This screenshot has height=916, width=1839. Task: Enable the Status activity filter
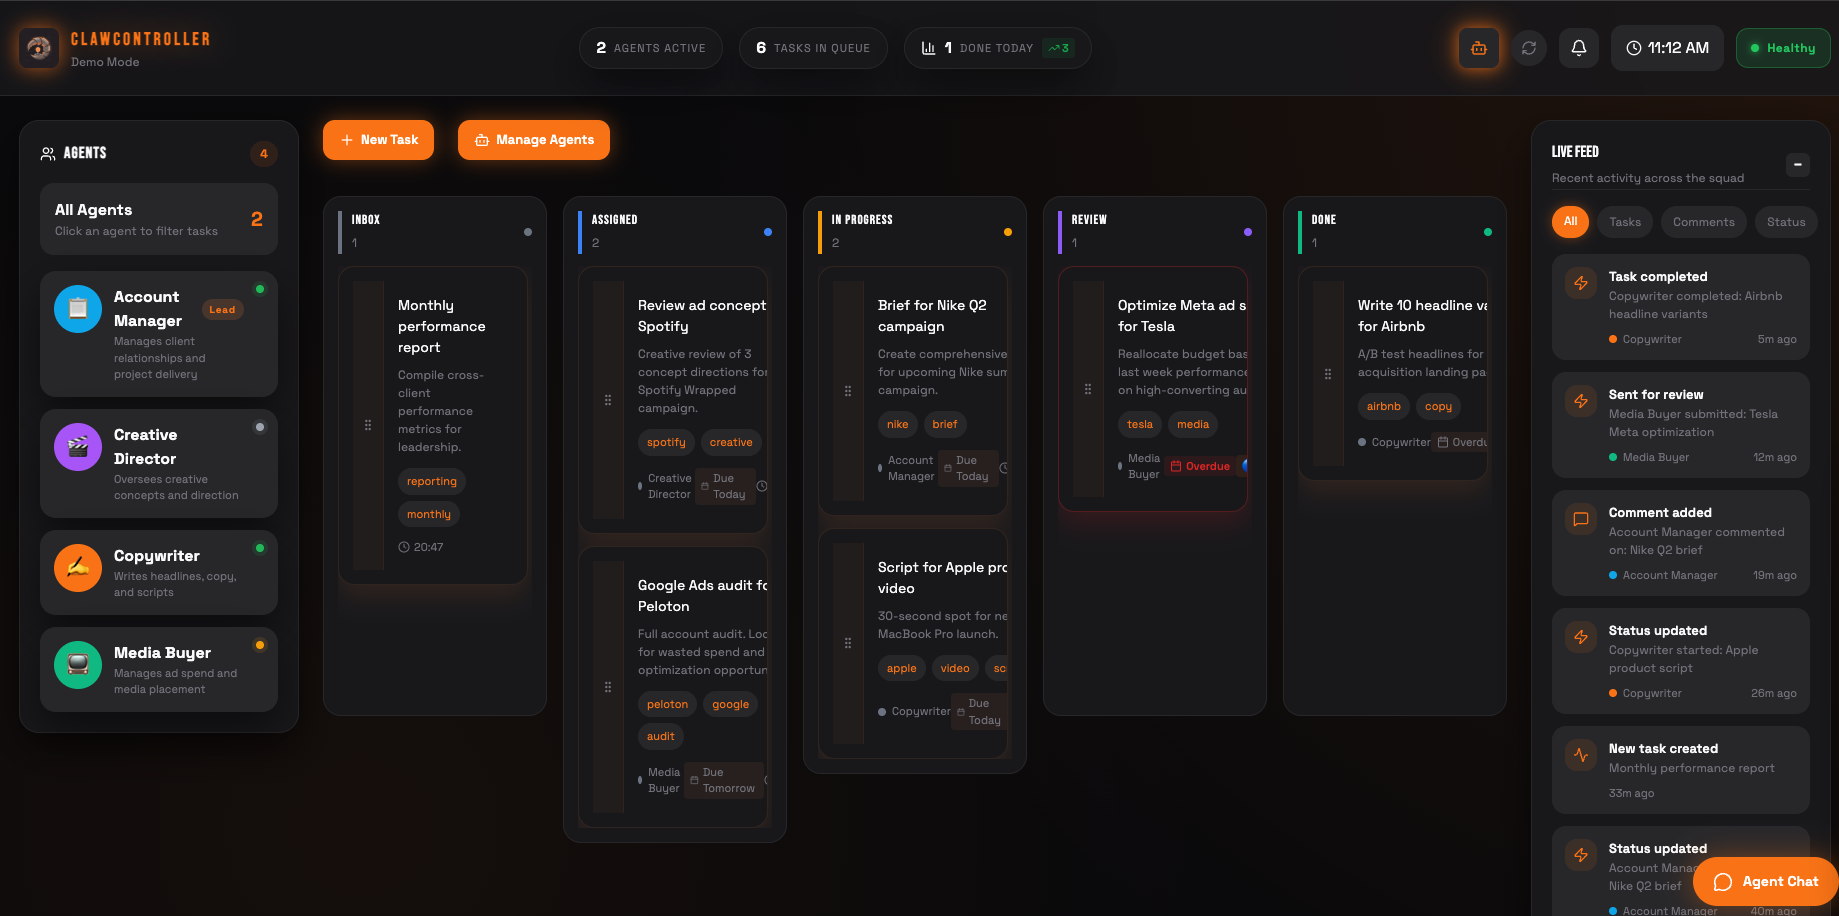[1786, 221]
